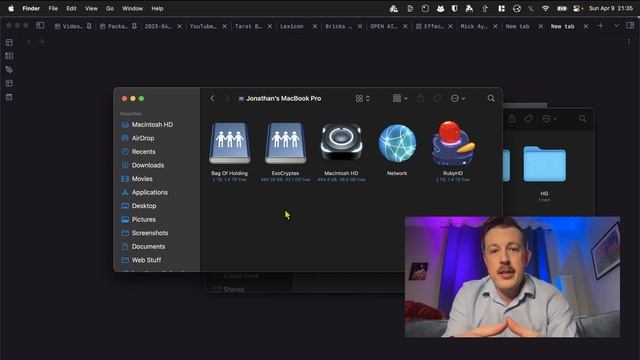640x360 pixels.
Task: Open Web Stuff folder in Finder sidebar
Action: 142,260
